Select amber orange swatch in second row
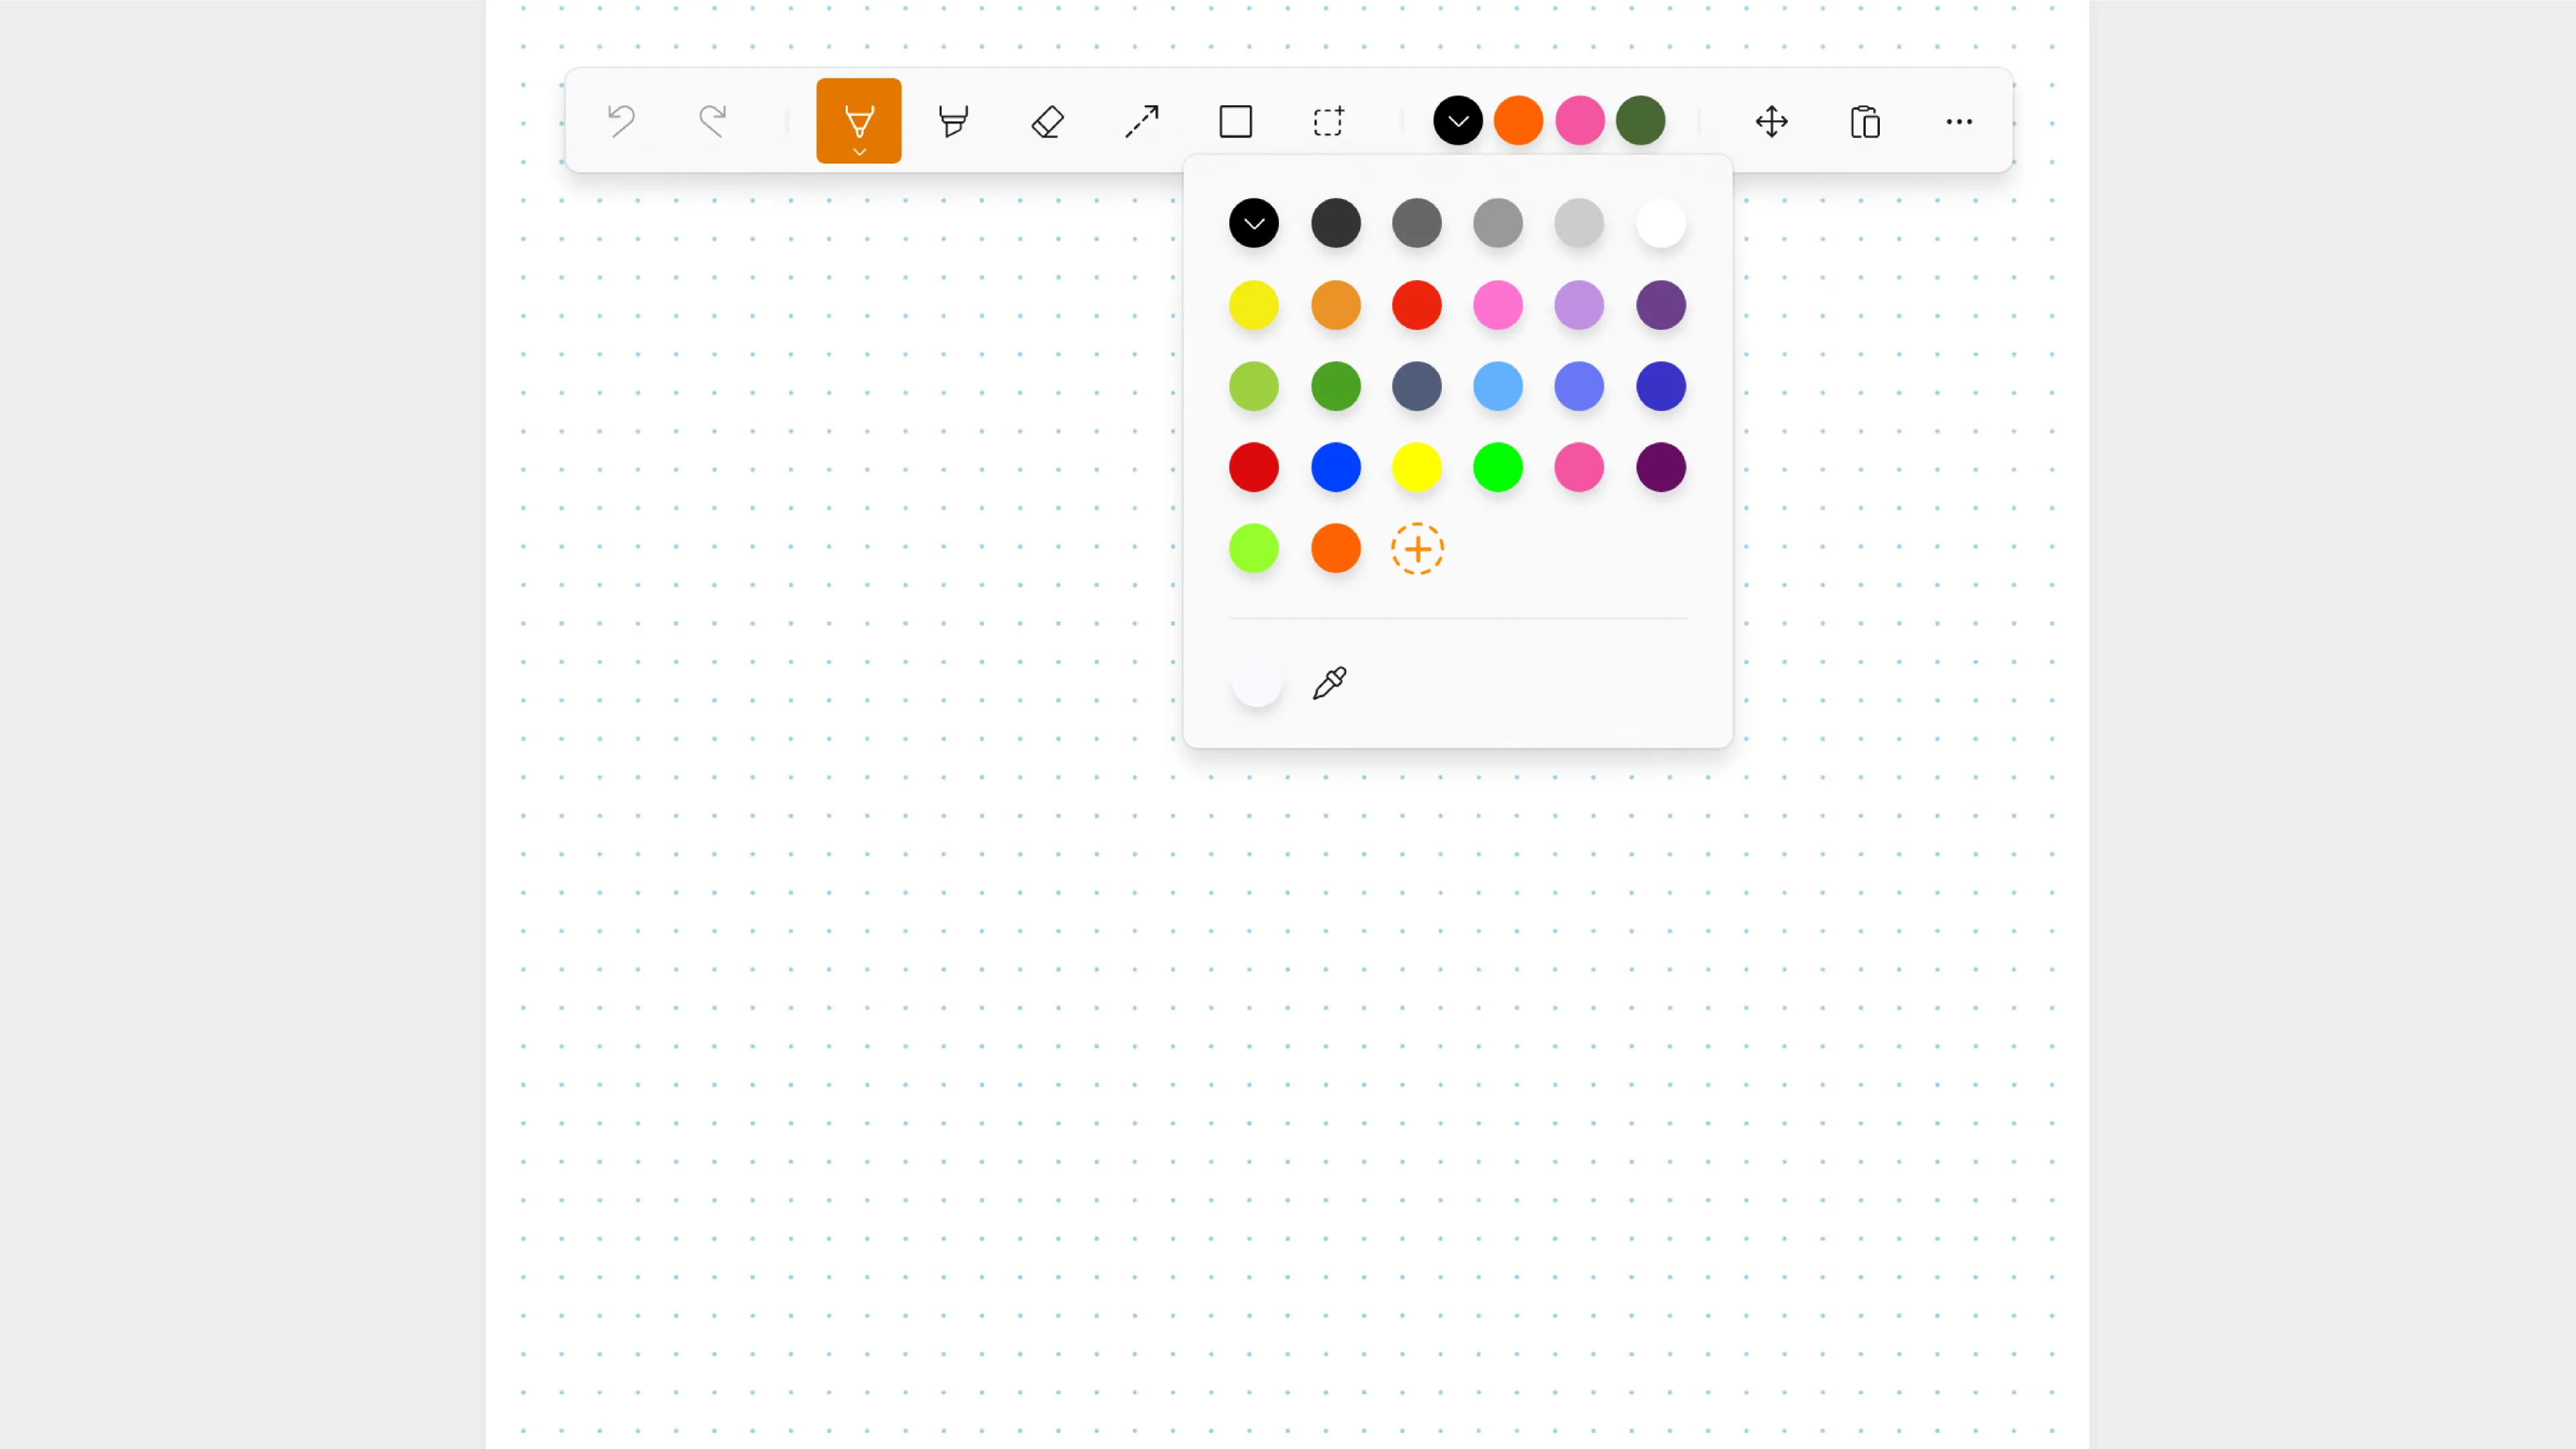This screenshot has width=2576, height=1449. coord(1335,305)
